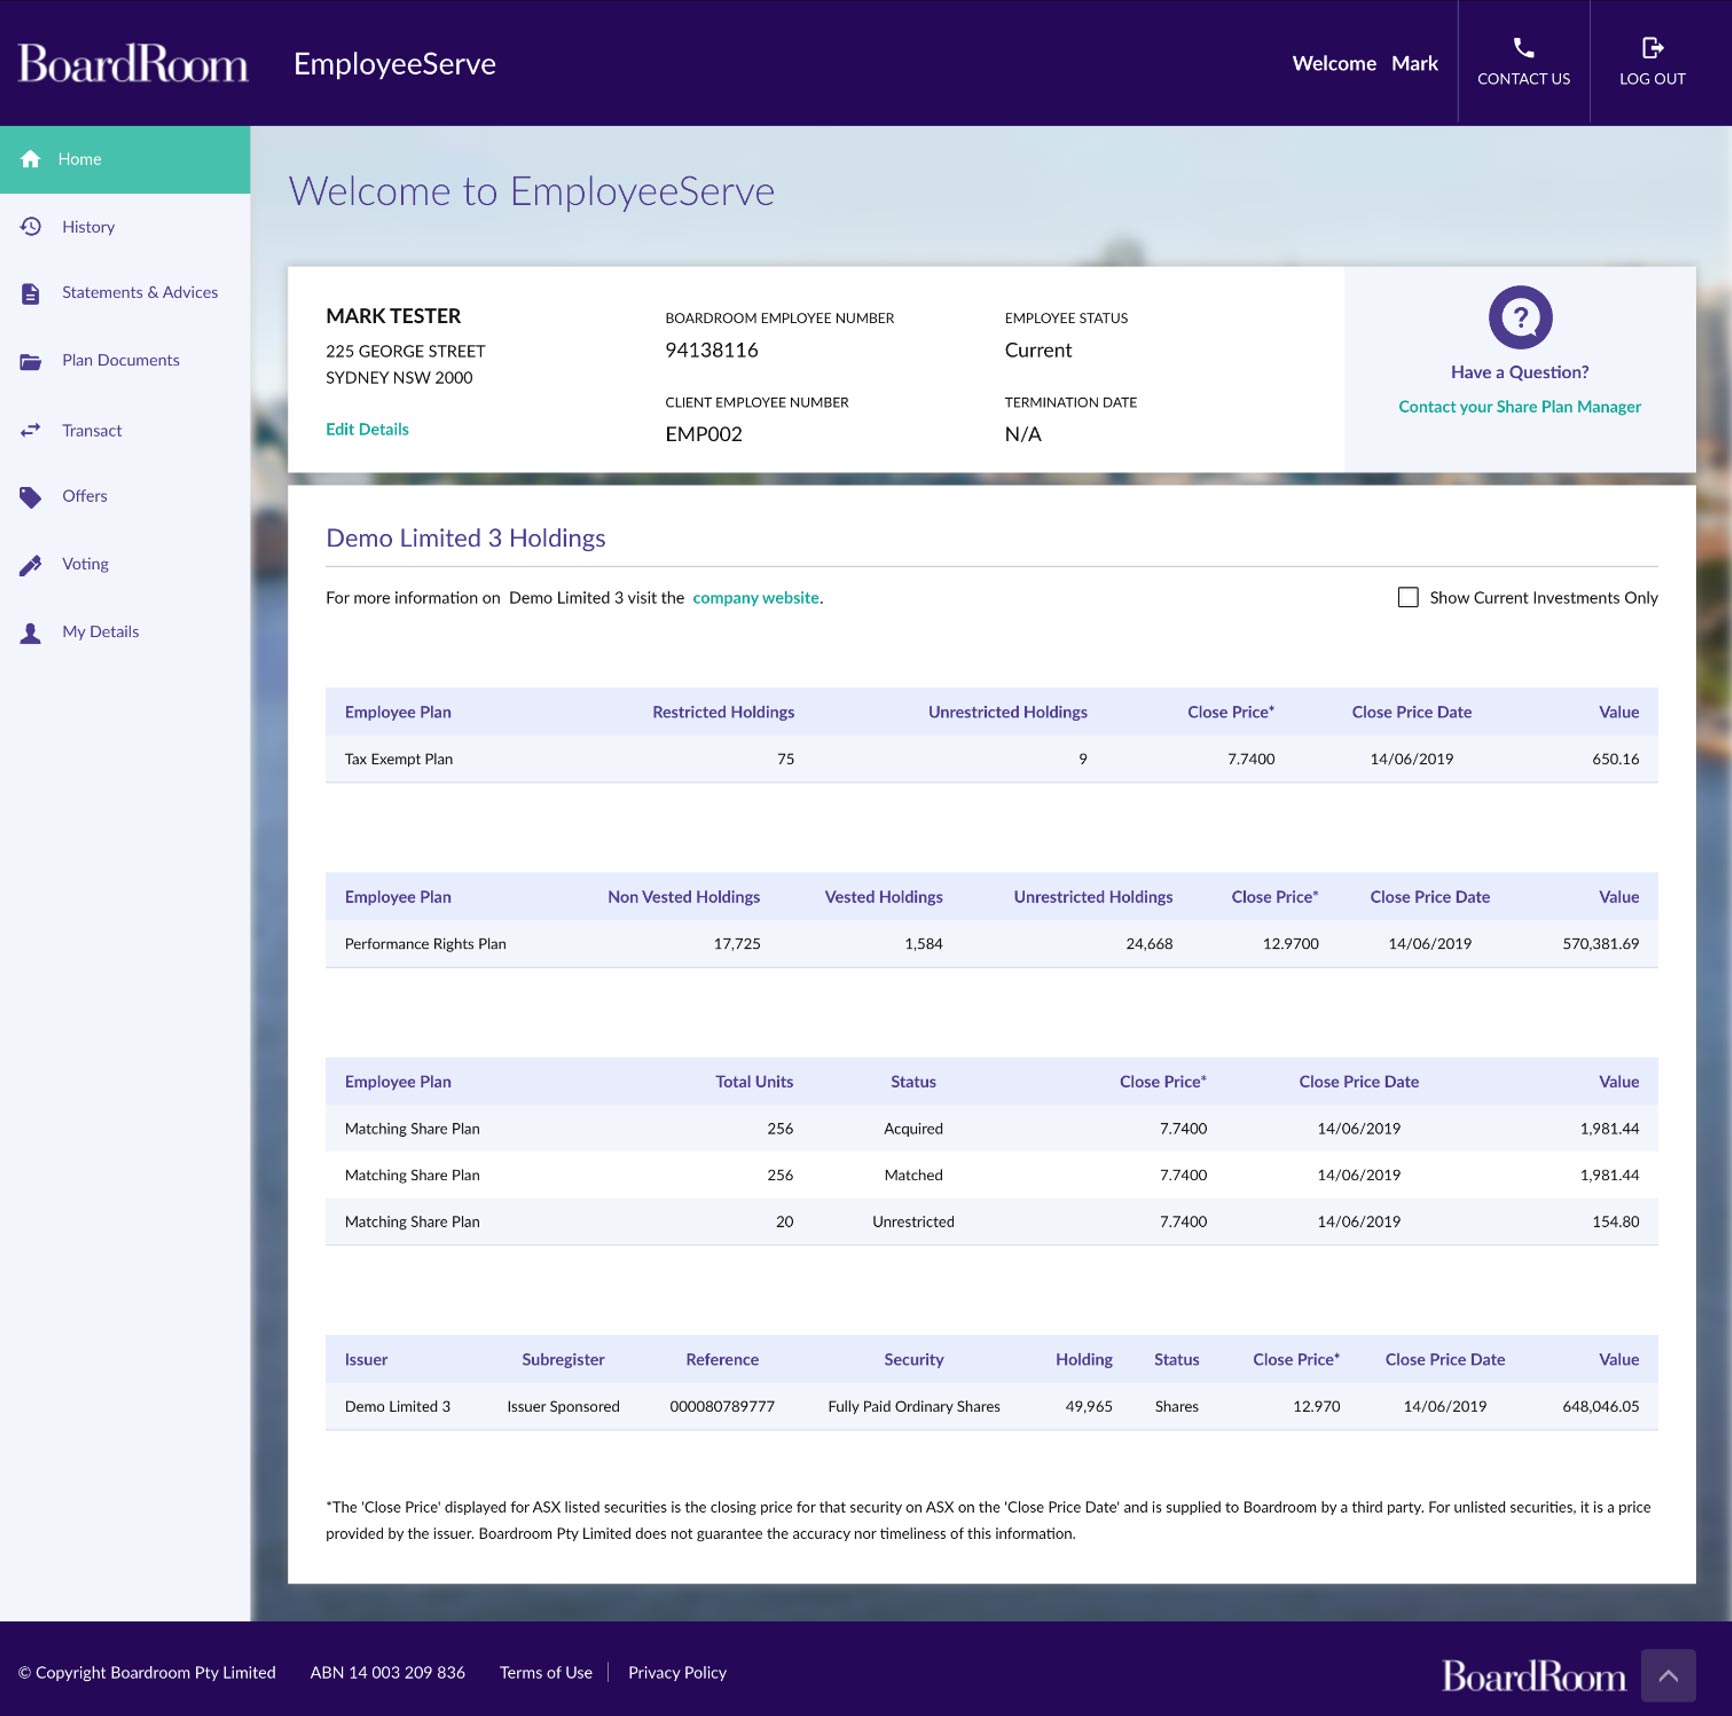Open Statements & Advices section
Viewport: 1732px width, 1716px height.
(x=125, y=293)
